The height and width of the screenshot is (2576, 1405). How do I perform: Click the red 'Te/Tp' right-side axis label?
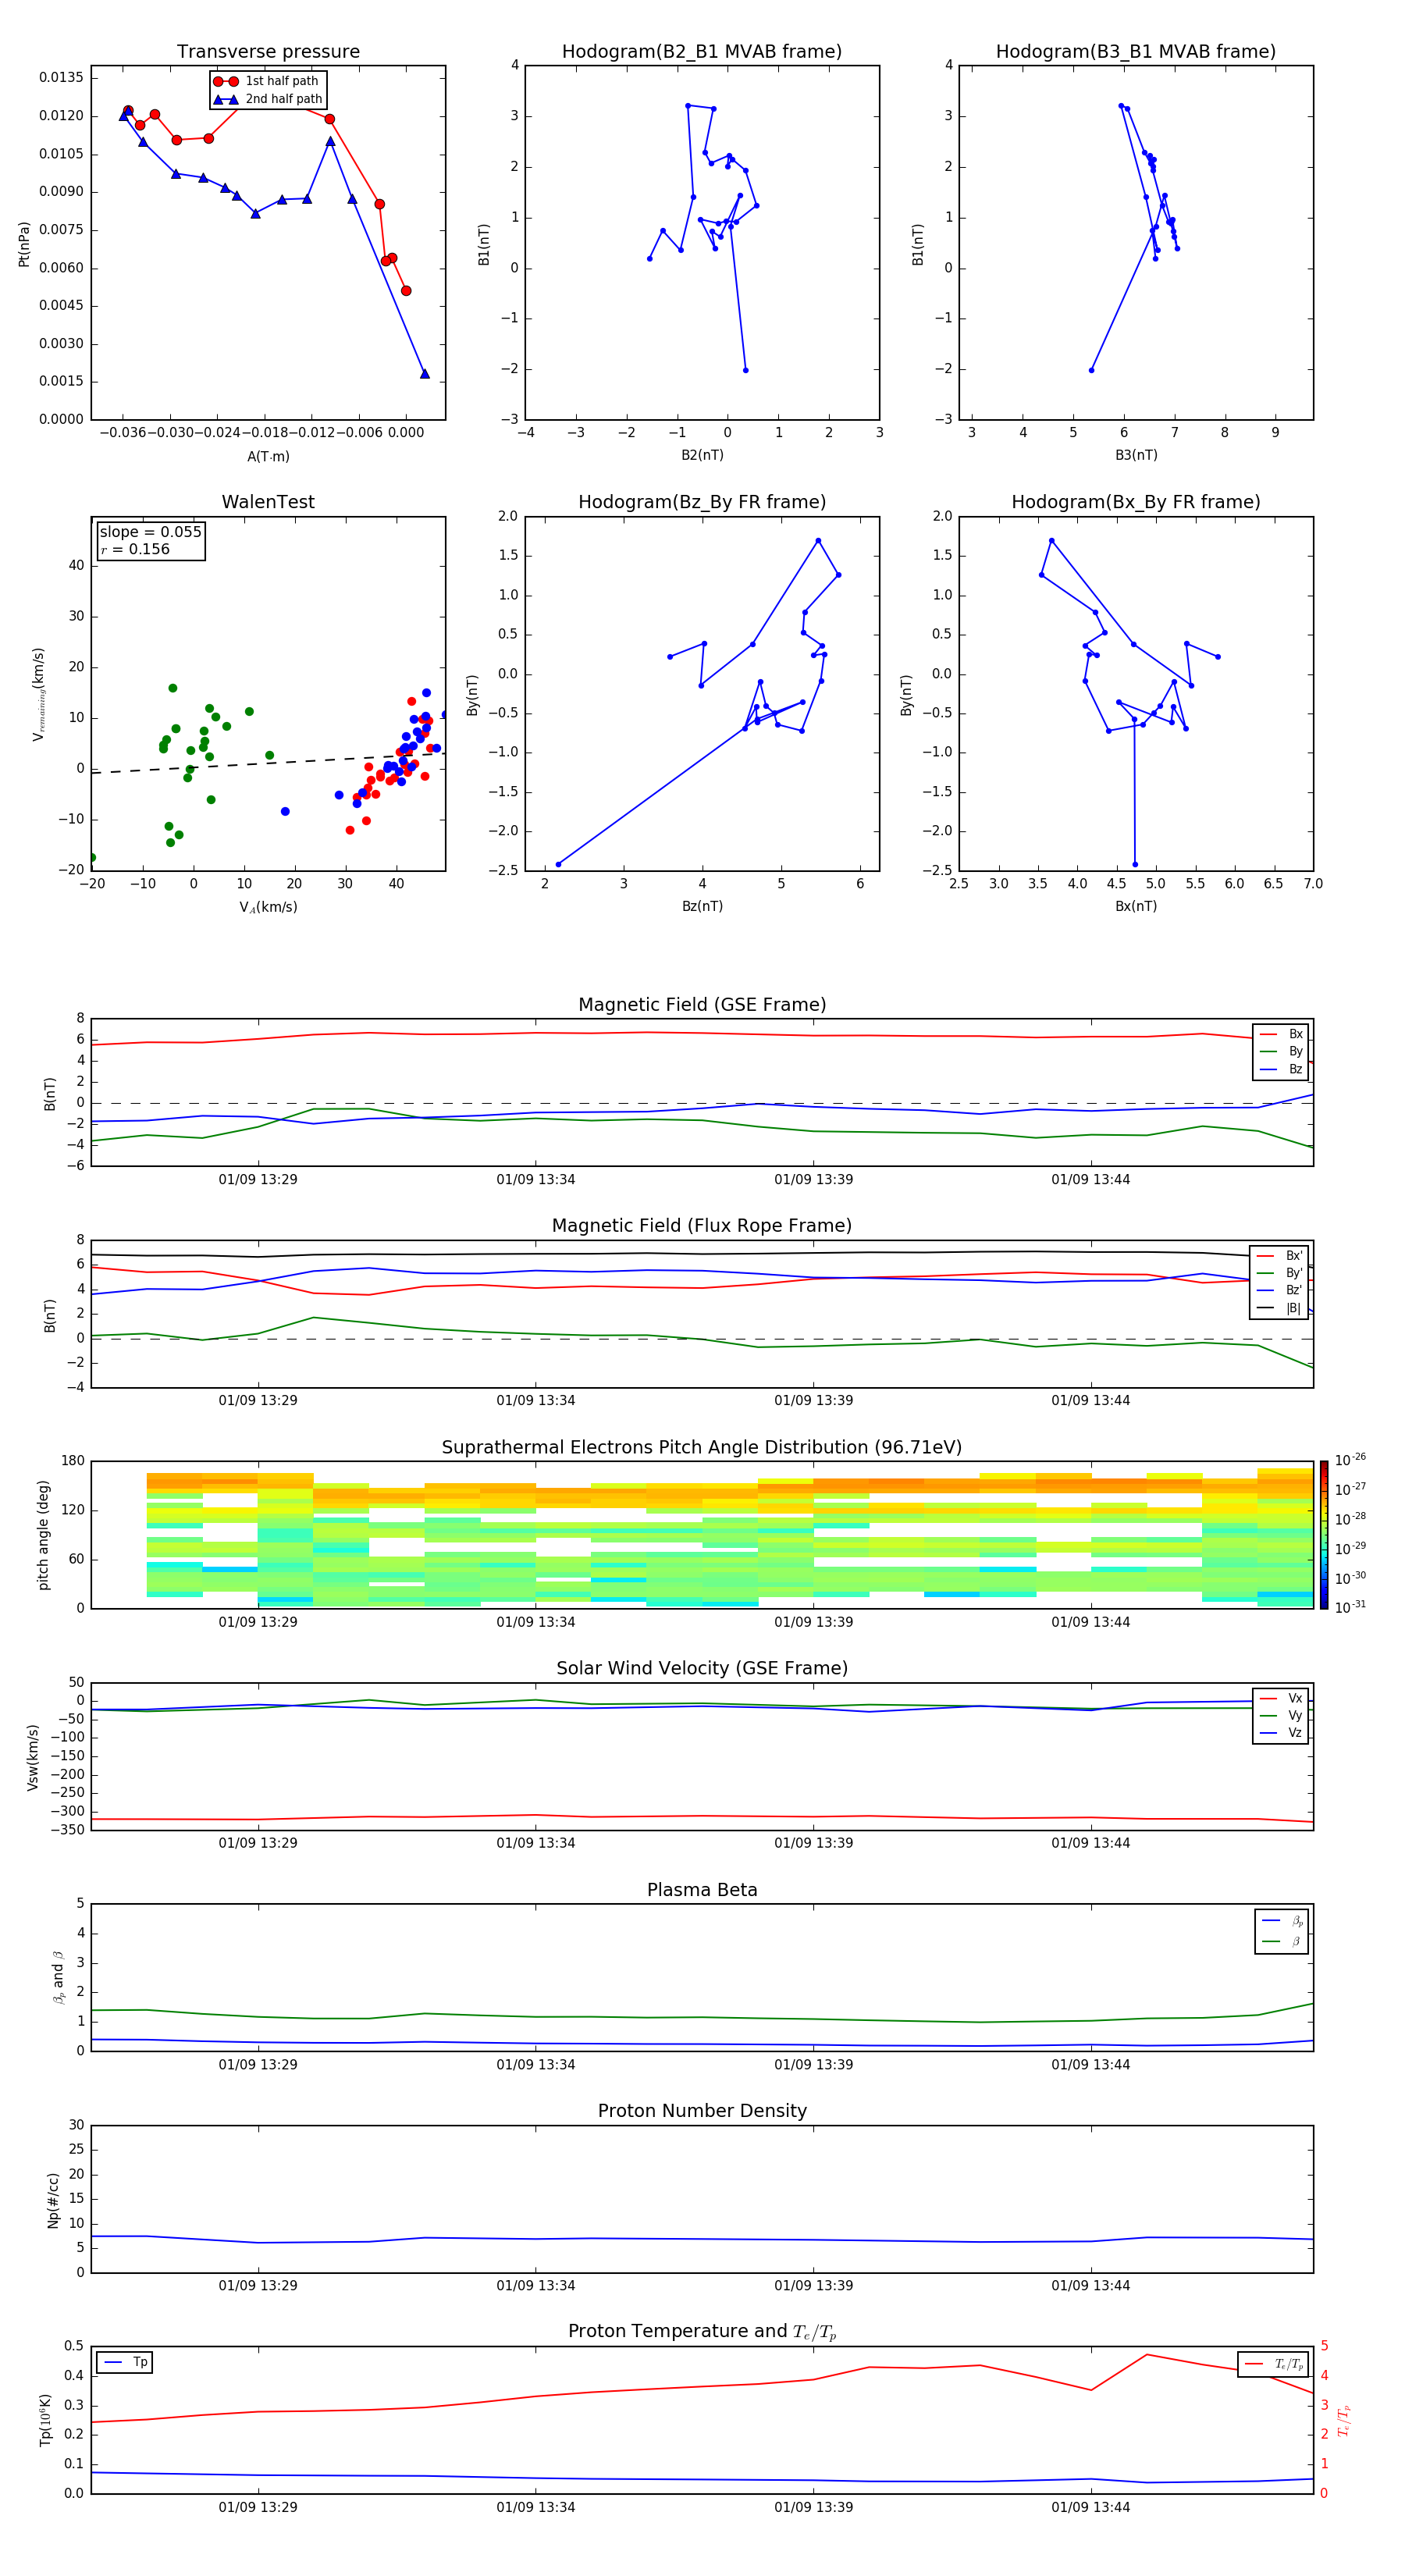(1345, 2420)
